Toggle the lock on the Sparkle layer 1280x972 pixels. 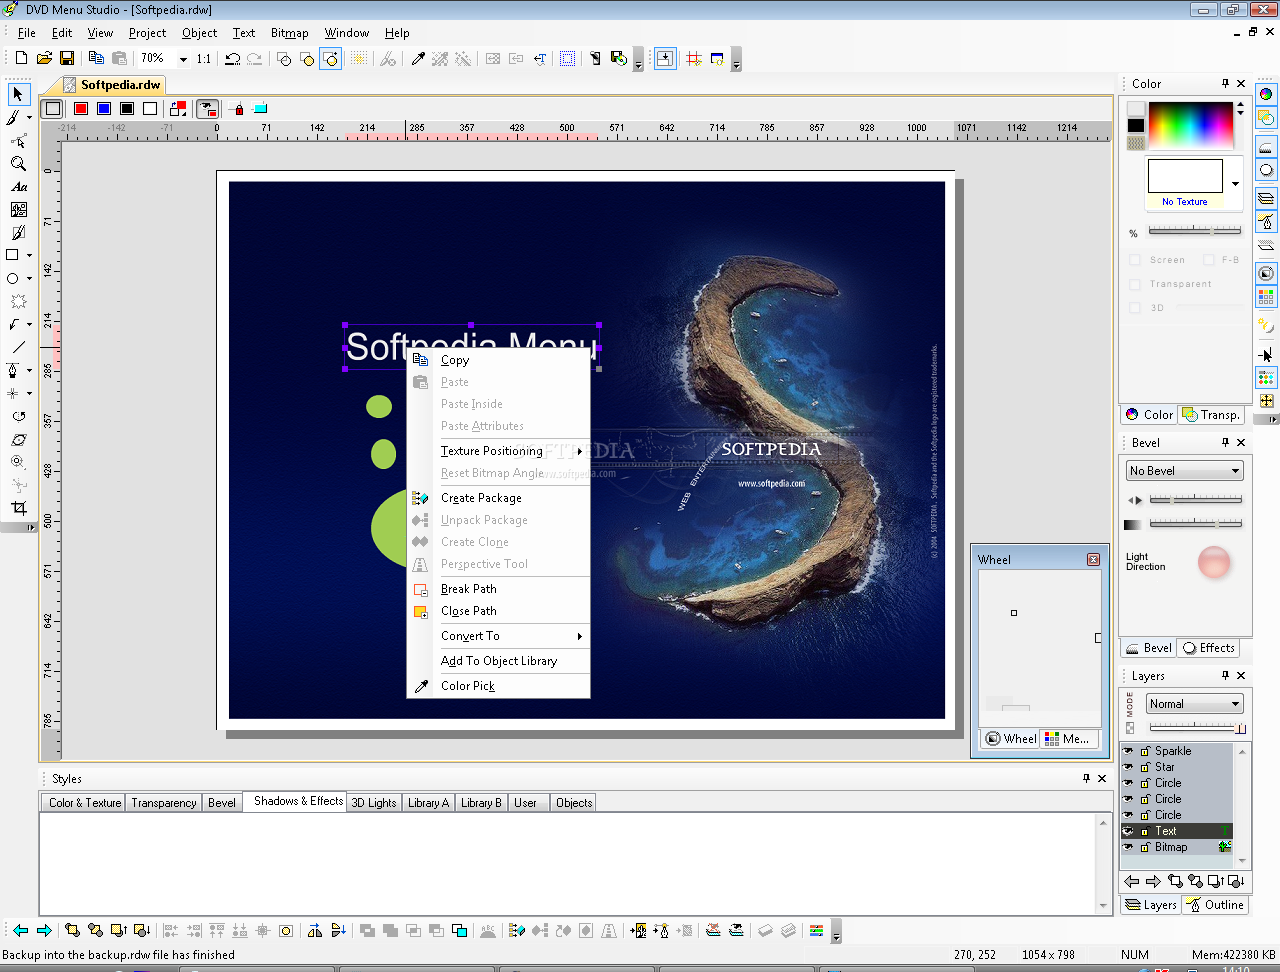click(x=1145, y=751)
